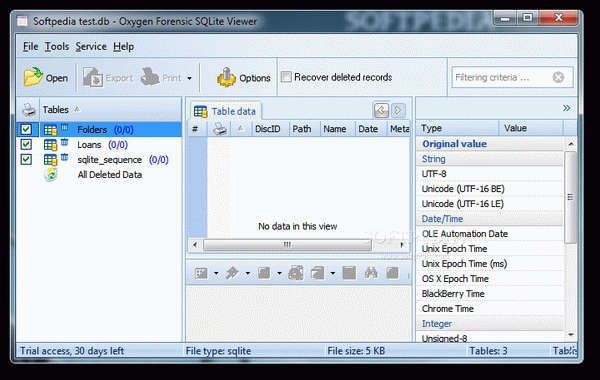This screenshot has width=600, height=380.
Task: Enable Recover deleted records checkbox
Action: pyautogui.click(x=286, y=77)
